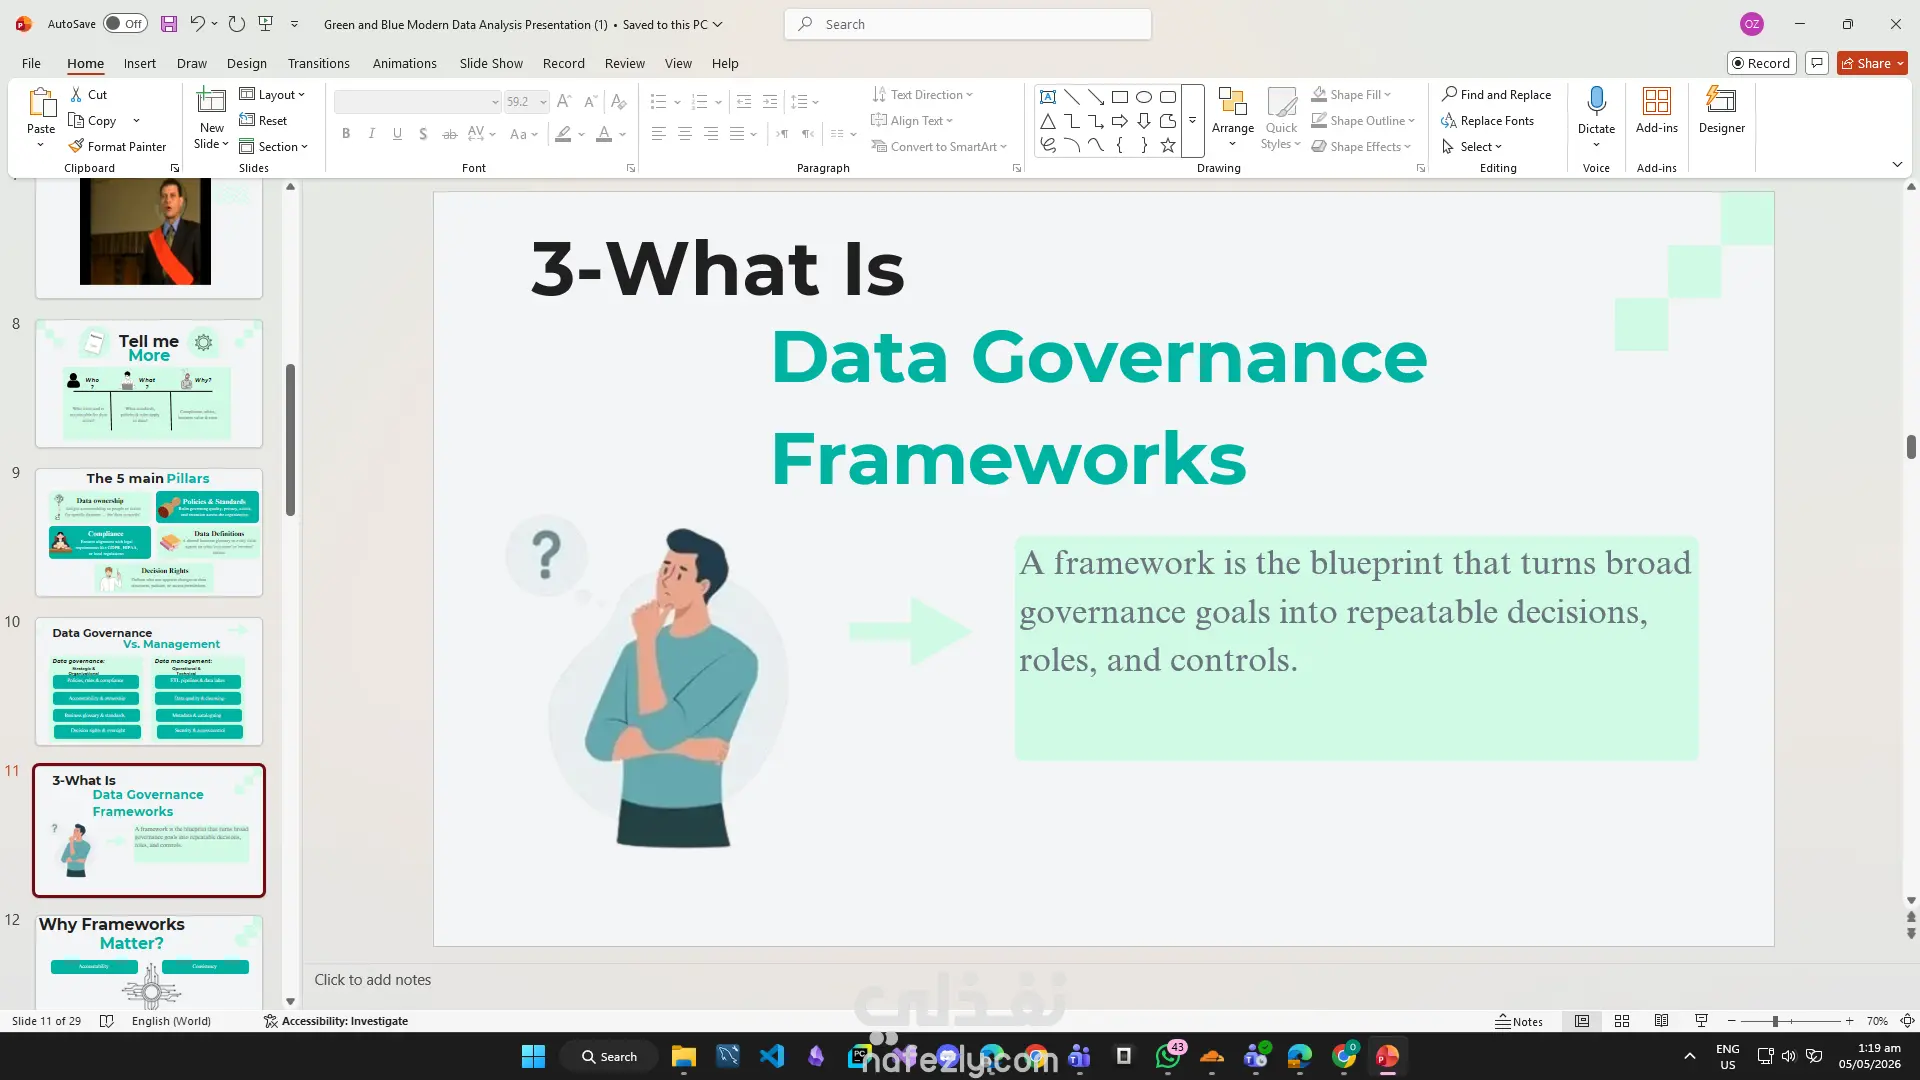Click the Record button at top right
The image size is (1920, 1080).
coord(1762,63)
